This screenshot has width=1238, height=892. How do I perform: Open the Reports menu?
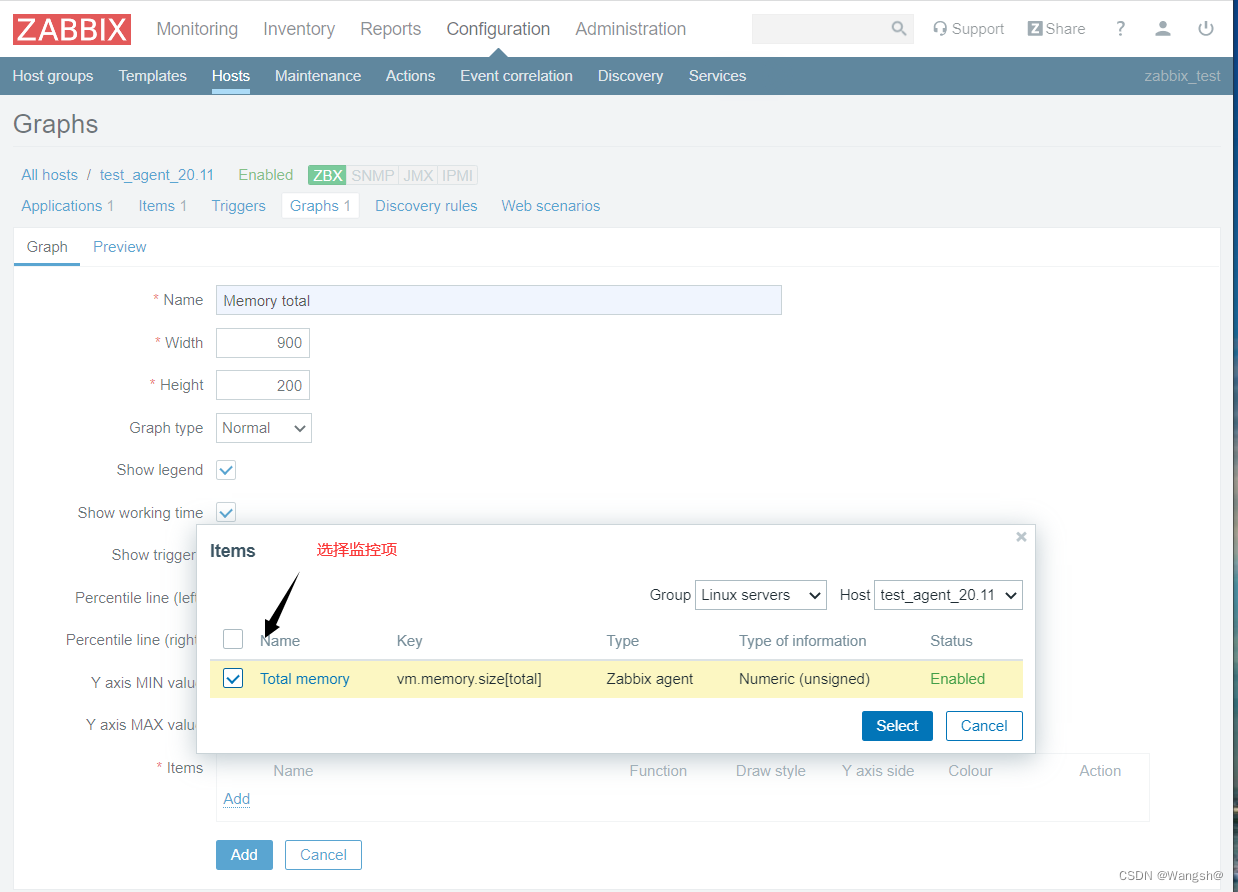click(391, 29)
